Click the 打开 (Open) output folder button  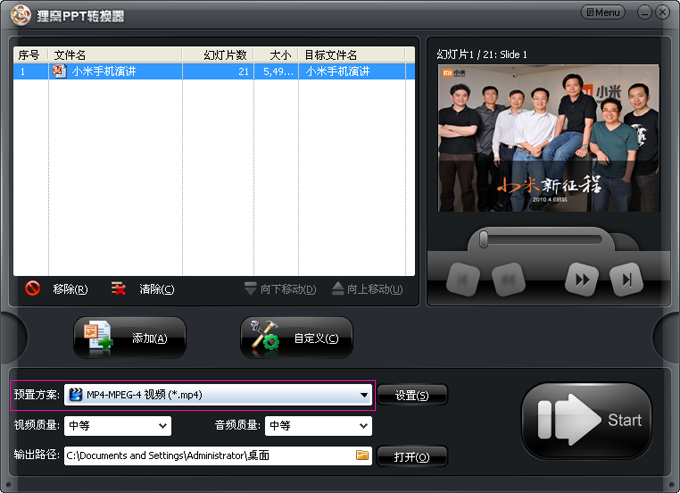411,457
